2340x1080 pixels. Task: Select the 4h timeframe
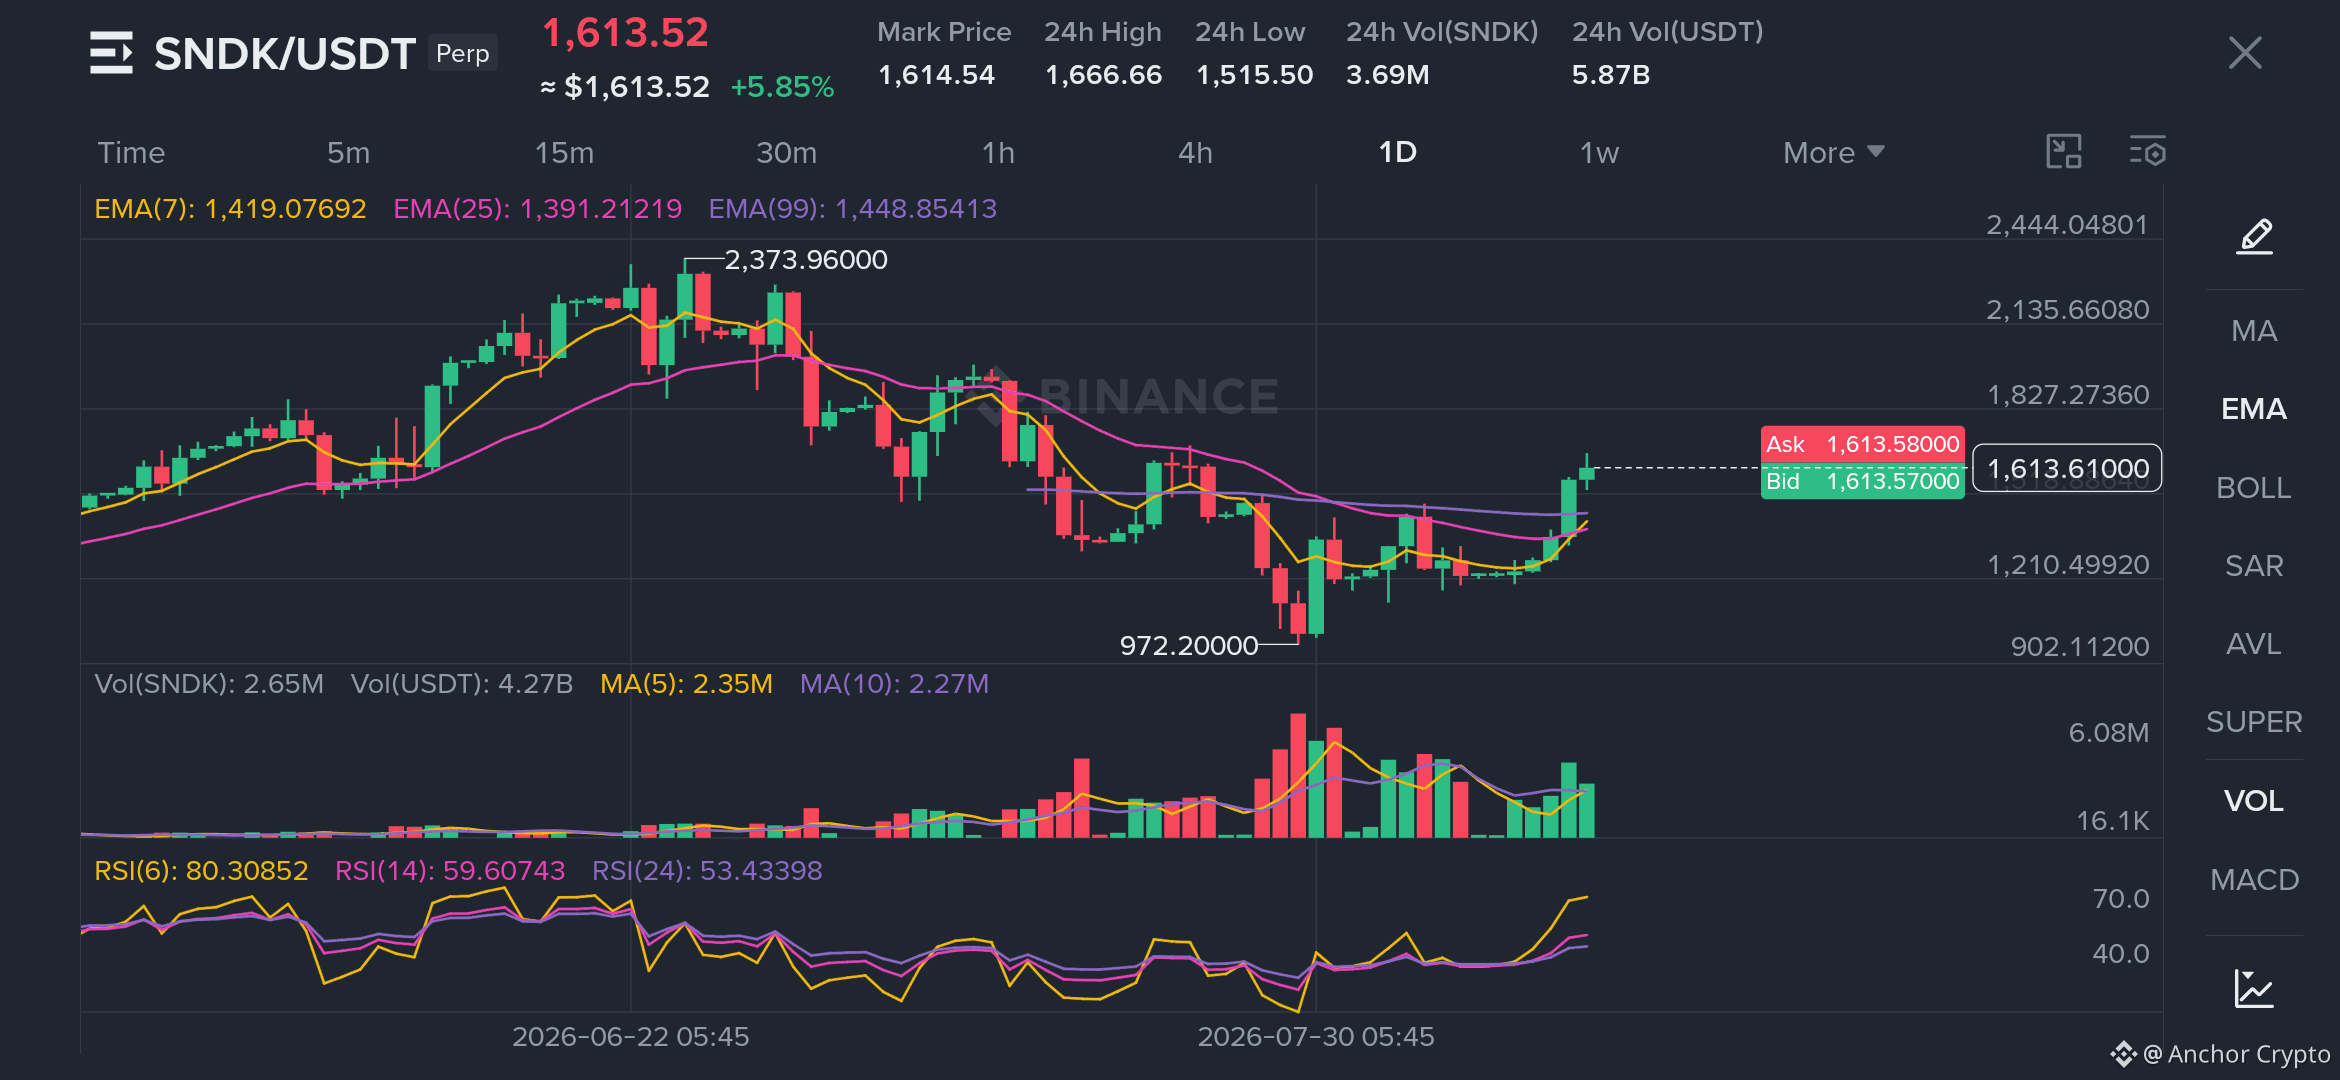coord(1195,152)
